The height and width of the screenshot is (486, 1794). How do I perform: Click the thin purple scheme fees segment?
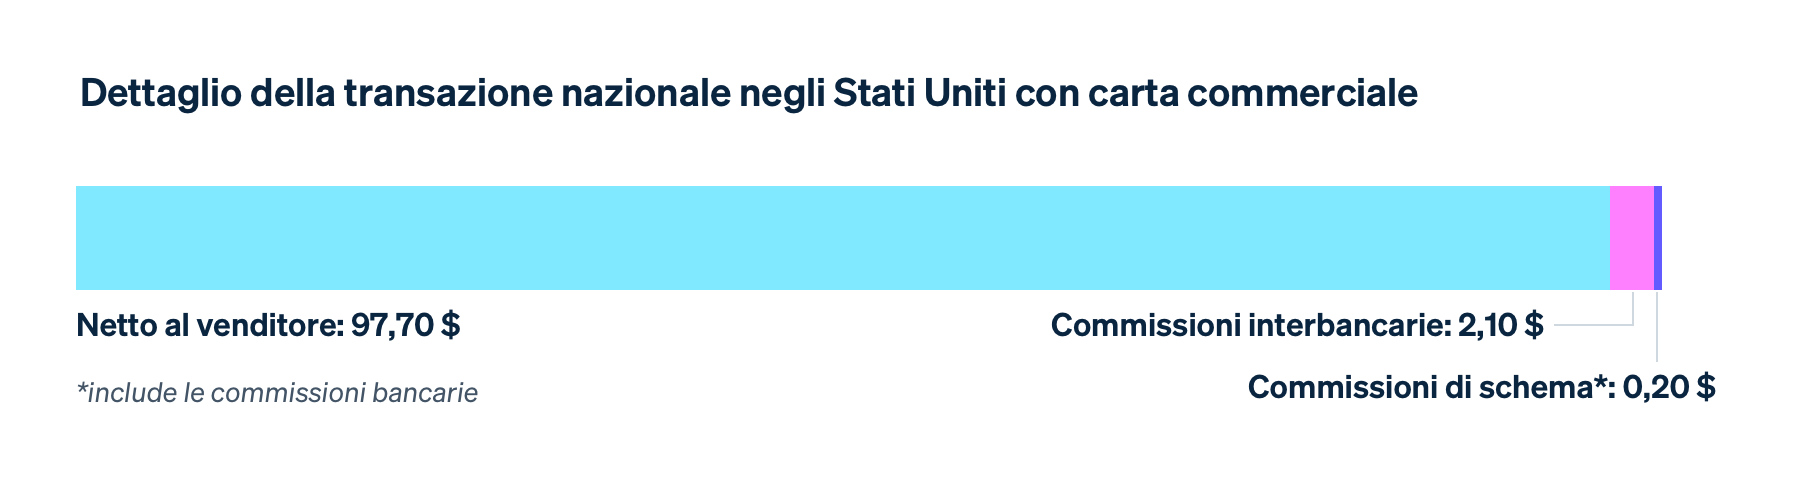point(1658,238)
